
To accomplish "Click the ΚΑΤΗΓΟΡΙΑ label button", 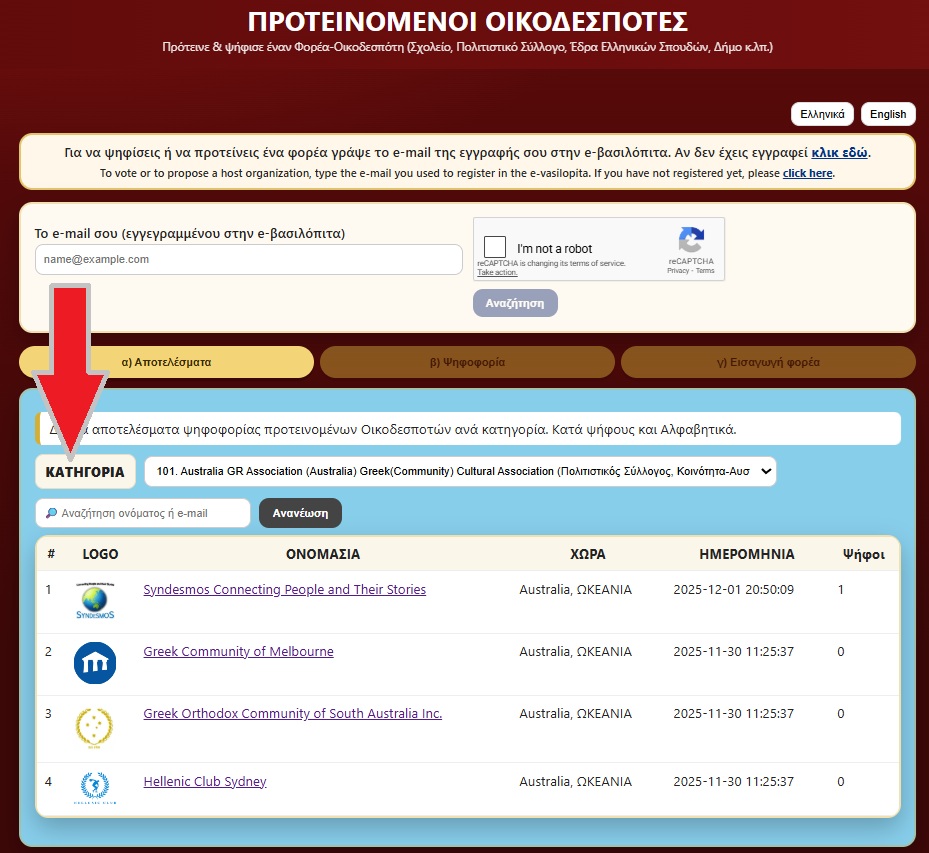I will [85, 472].
